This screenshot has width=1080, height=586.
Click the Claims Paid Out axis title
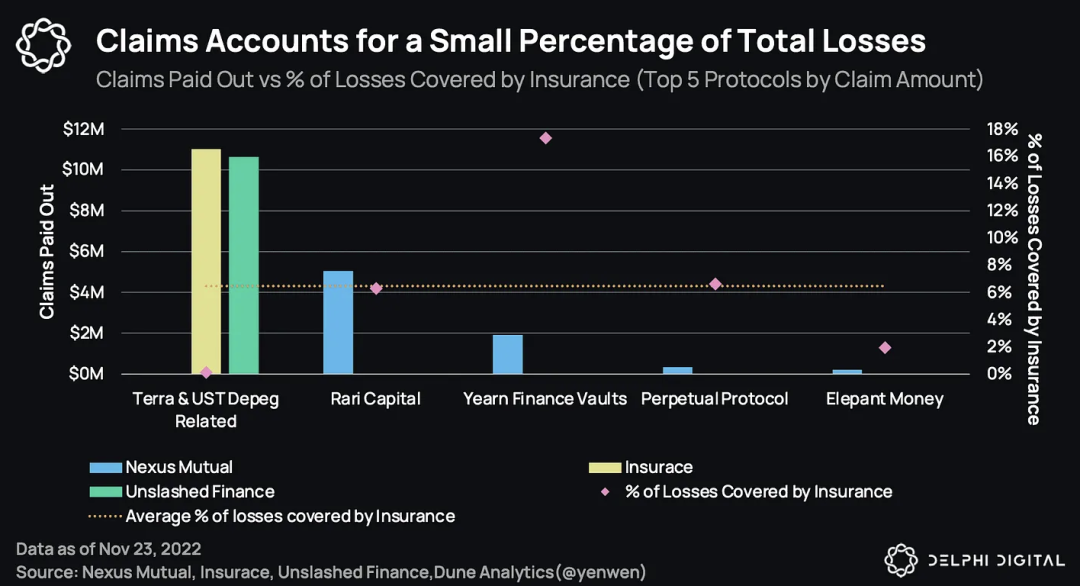(46, 251)
